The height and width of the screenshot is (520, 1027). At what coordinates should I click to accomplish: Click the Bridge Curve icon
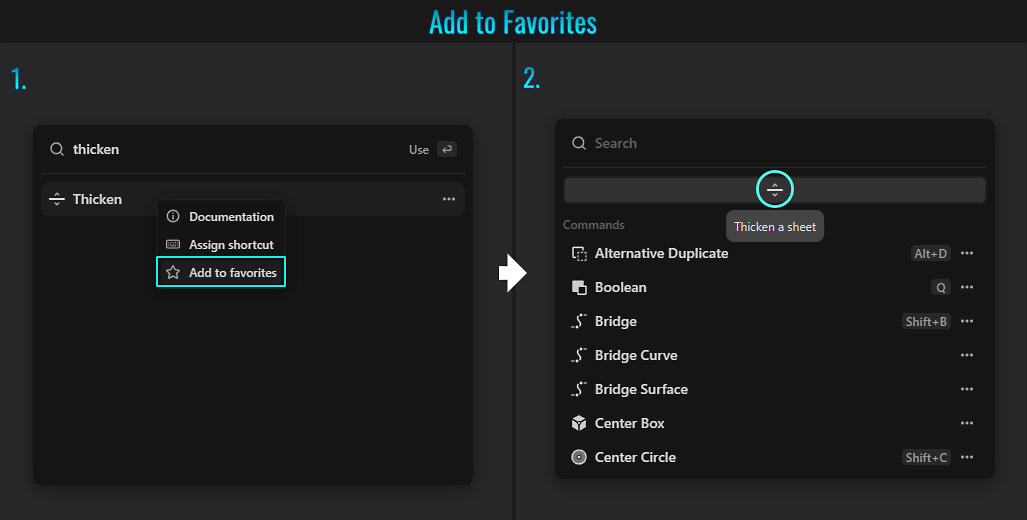579,356
